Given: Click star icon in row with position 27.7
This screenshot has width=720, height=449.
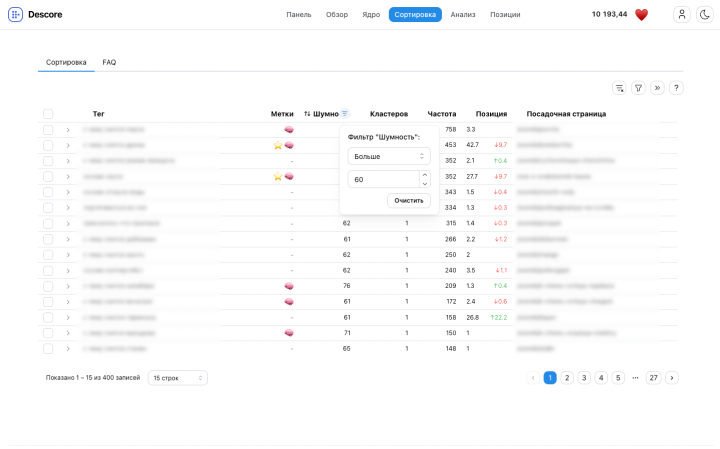Looking at the screenshot, I should pos(278,177).
